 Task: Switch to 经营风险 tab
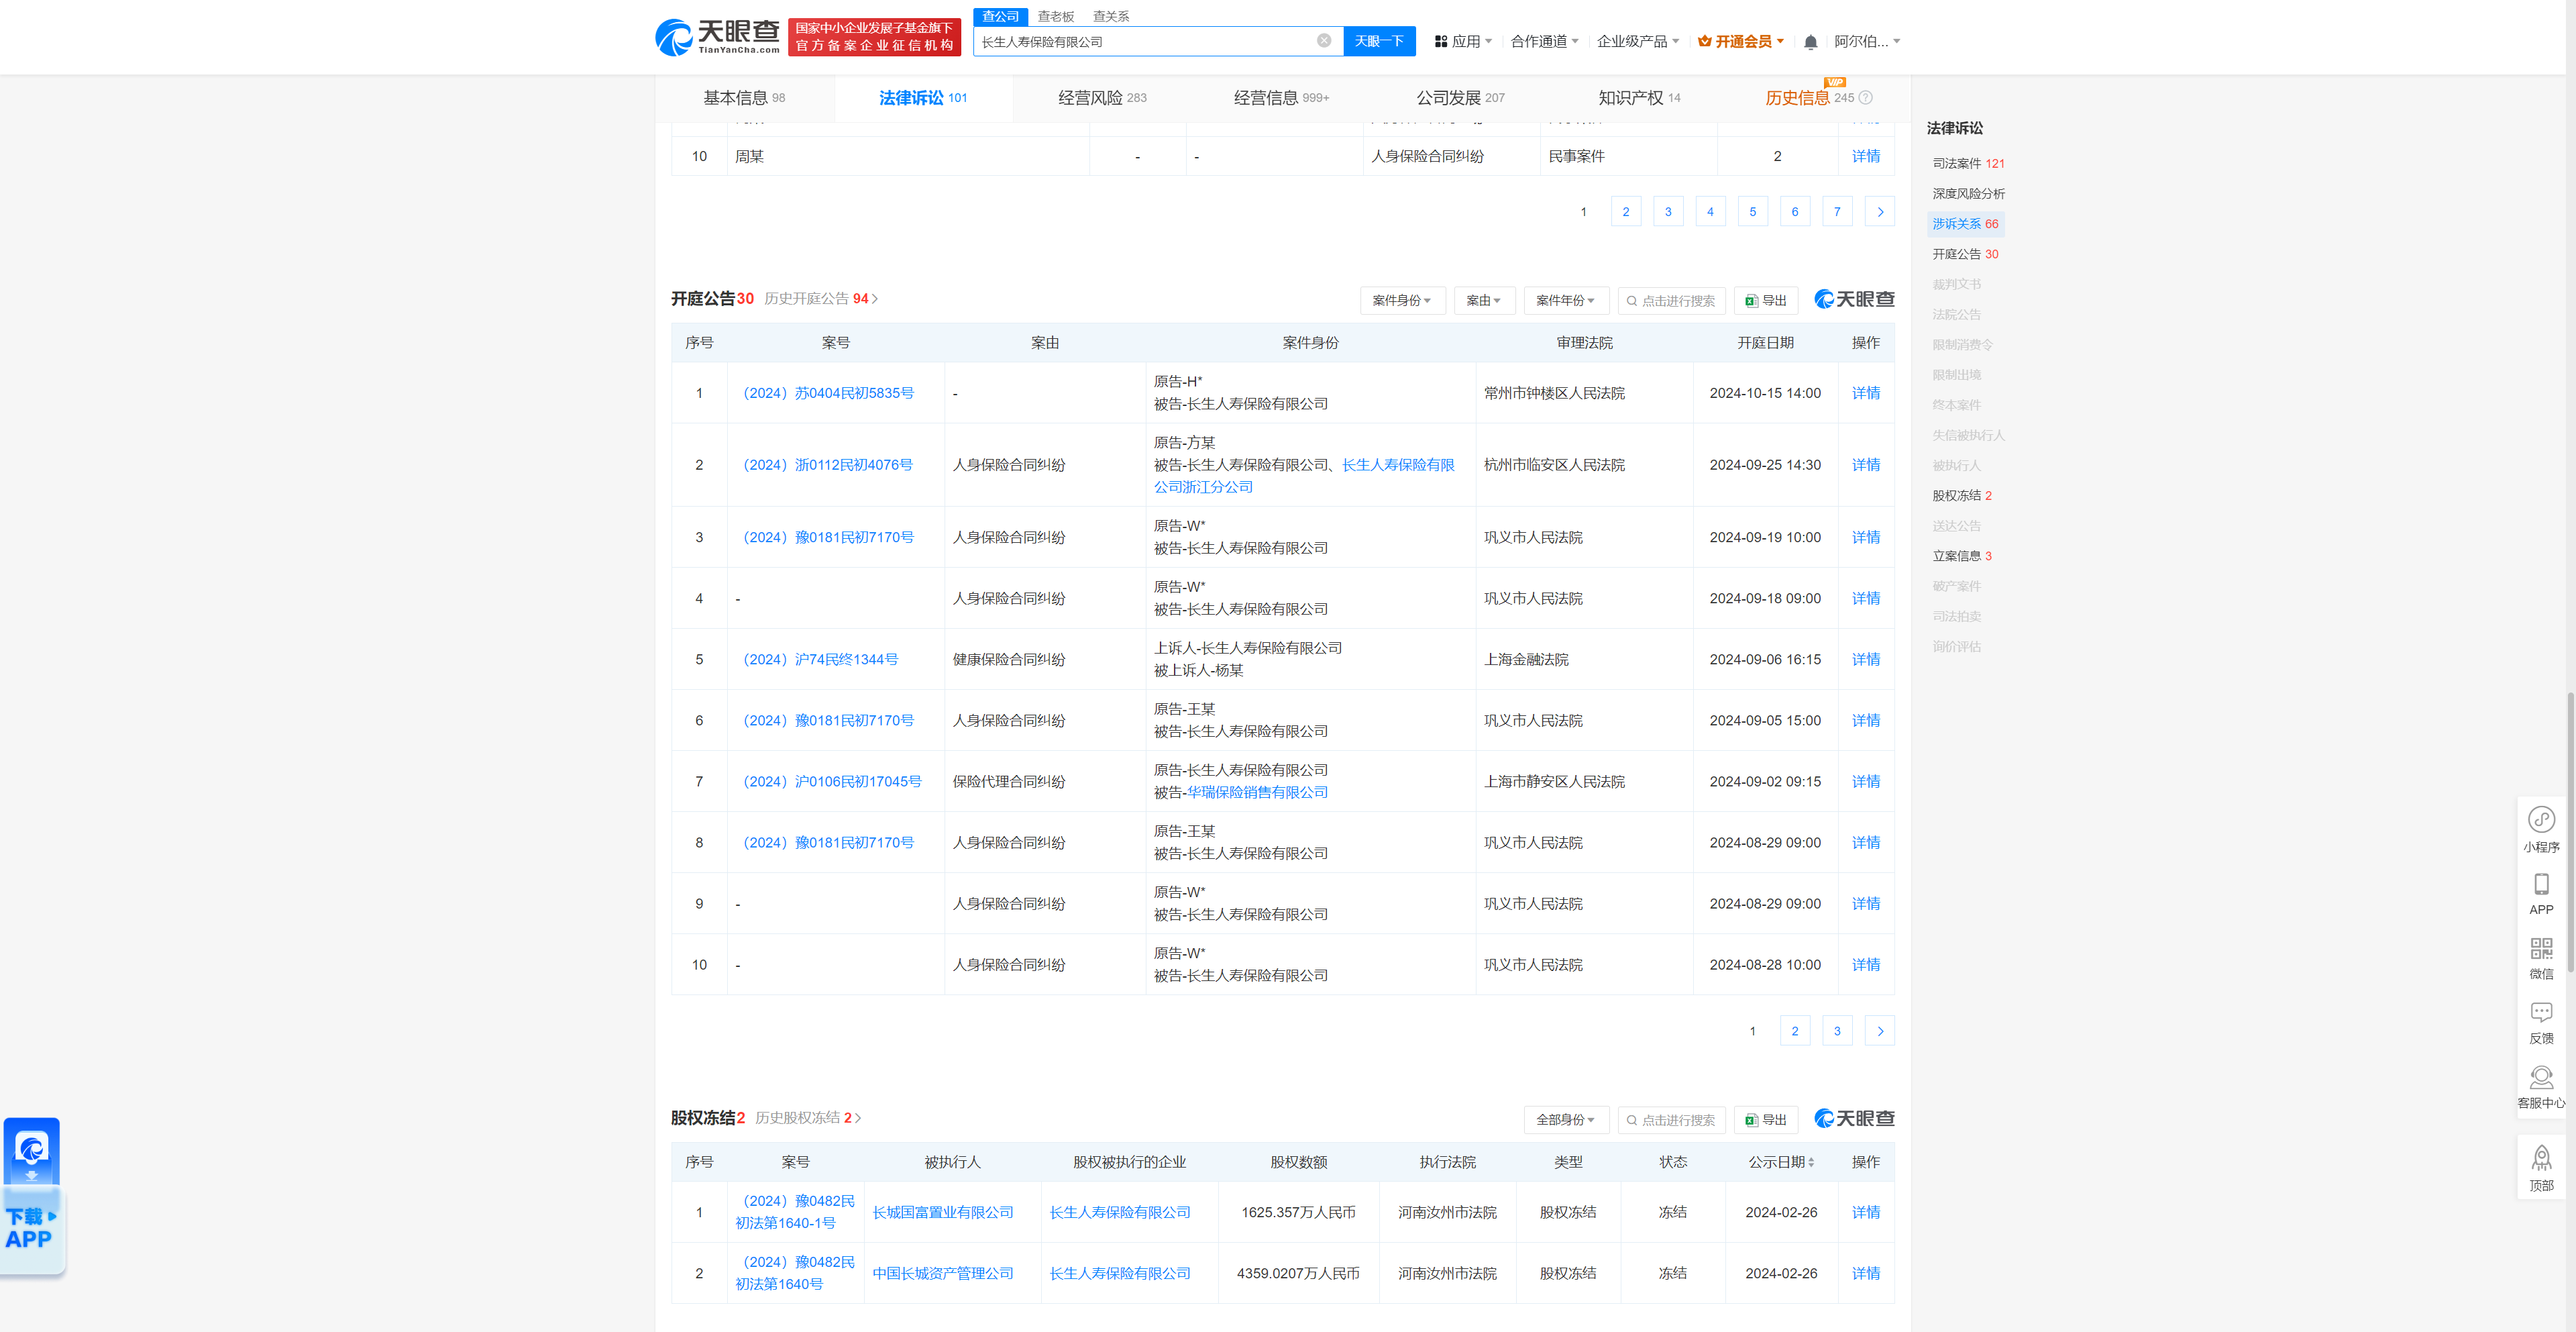point(1102,98)
